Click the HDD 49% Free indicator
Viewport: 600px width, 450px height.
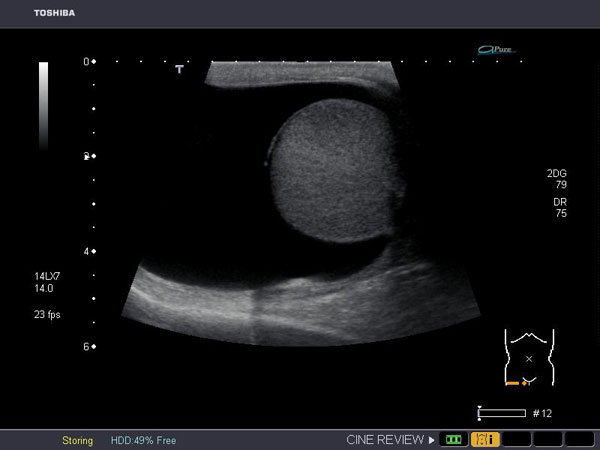(x=143, y=440)
